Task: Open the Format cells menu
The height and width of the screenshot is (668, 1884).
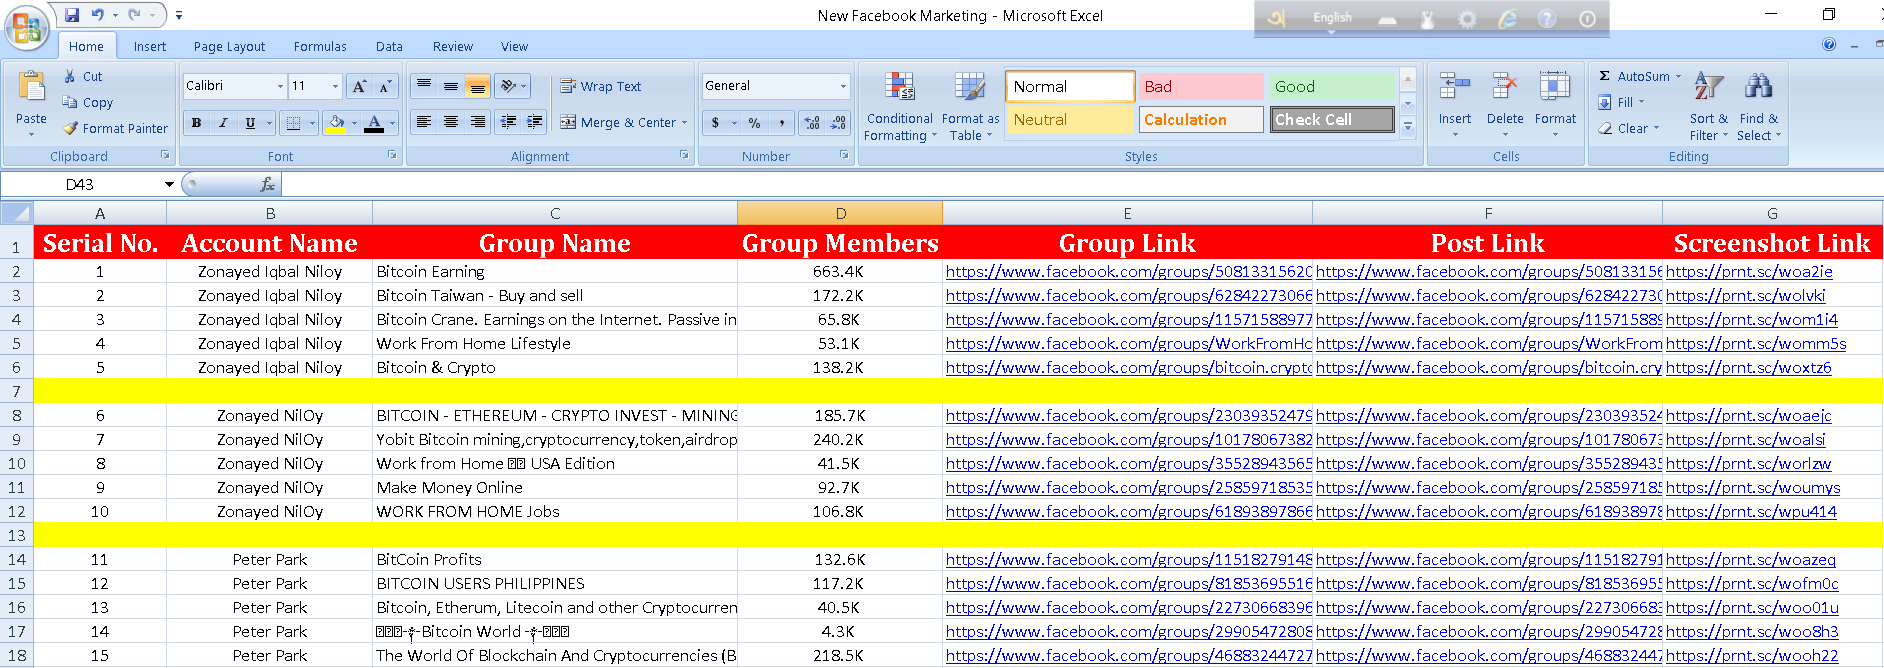Action: [1555, 105]
